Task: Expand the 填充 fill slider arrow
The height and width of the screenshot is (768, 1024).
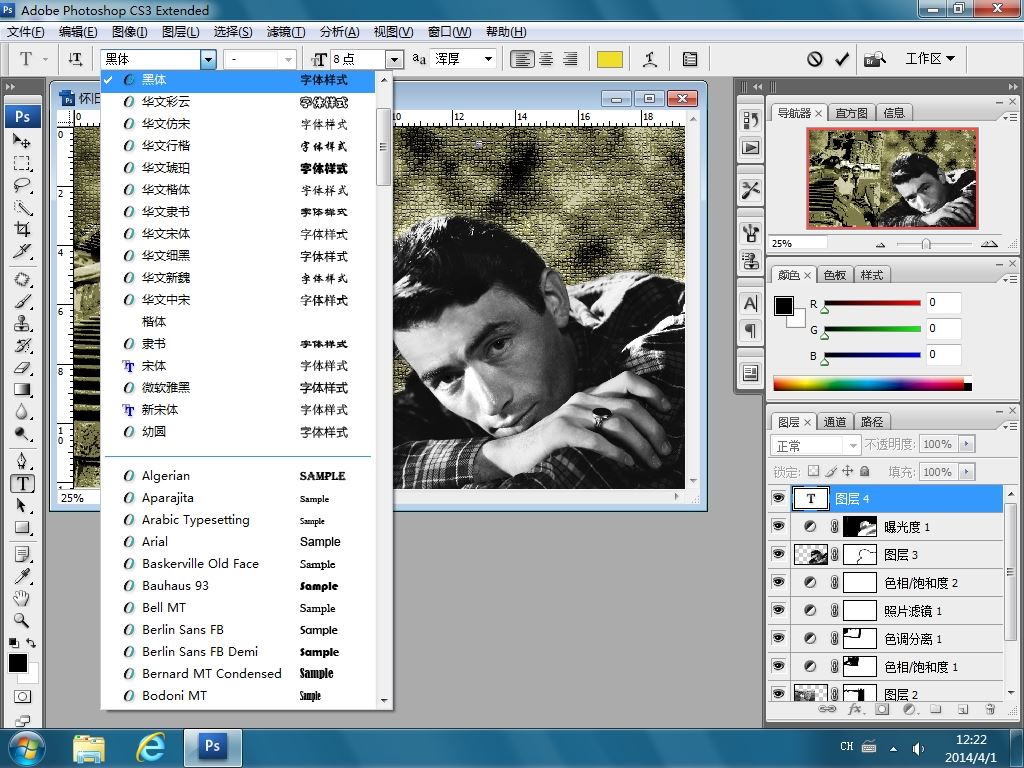Action: tap(967, 472)
